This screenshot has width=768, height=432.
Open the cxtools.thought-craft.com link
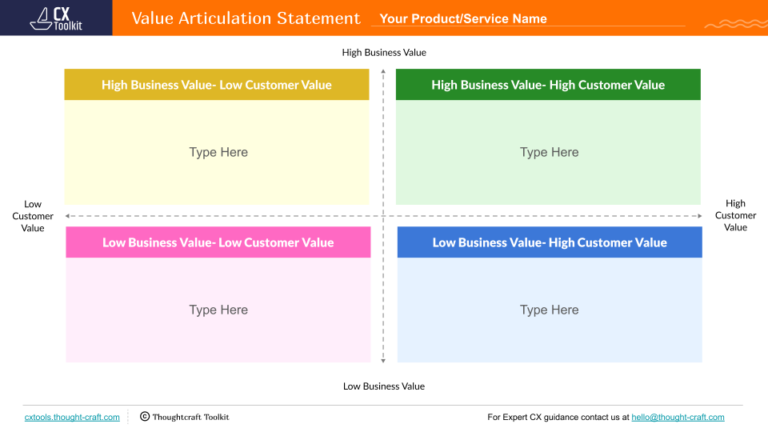(x=72, y=417)
